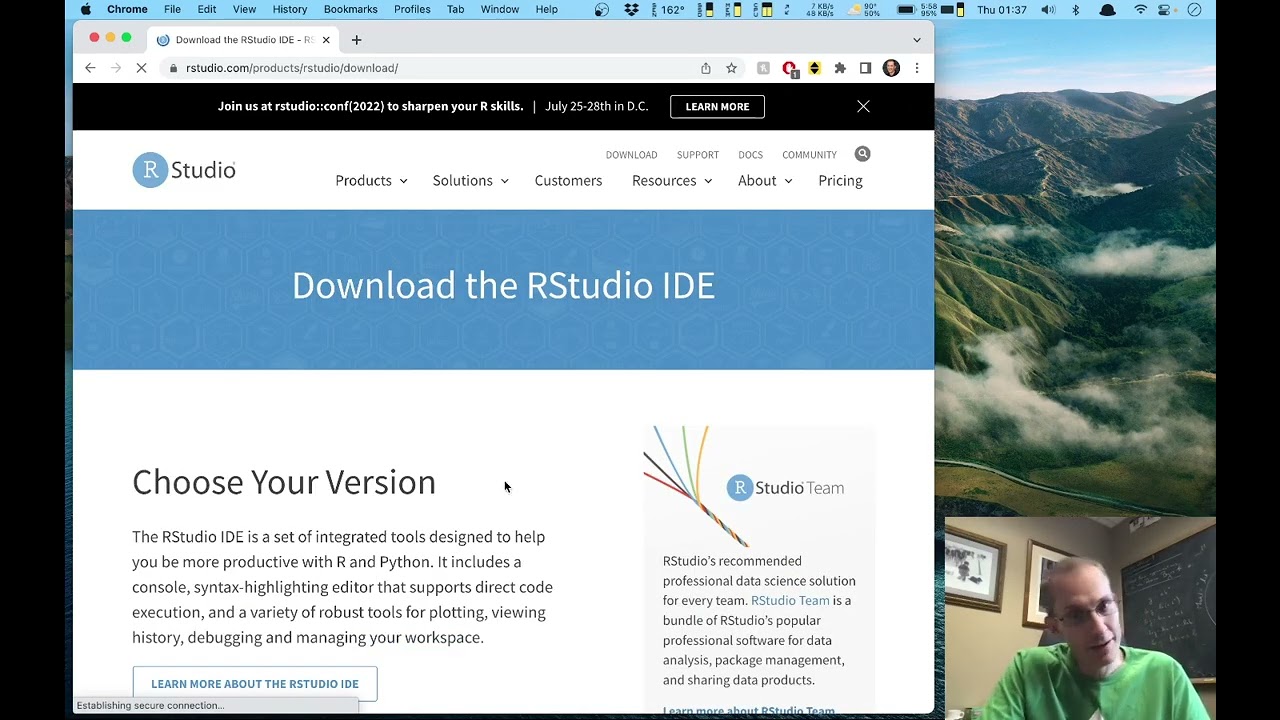Expand the Resources dropdown menu

672,180
